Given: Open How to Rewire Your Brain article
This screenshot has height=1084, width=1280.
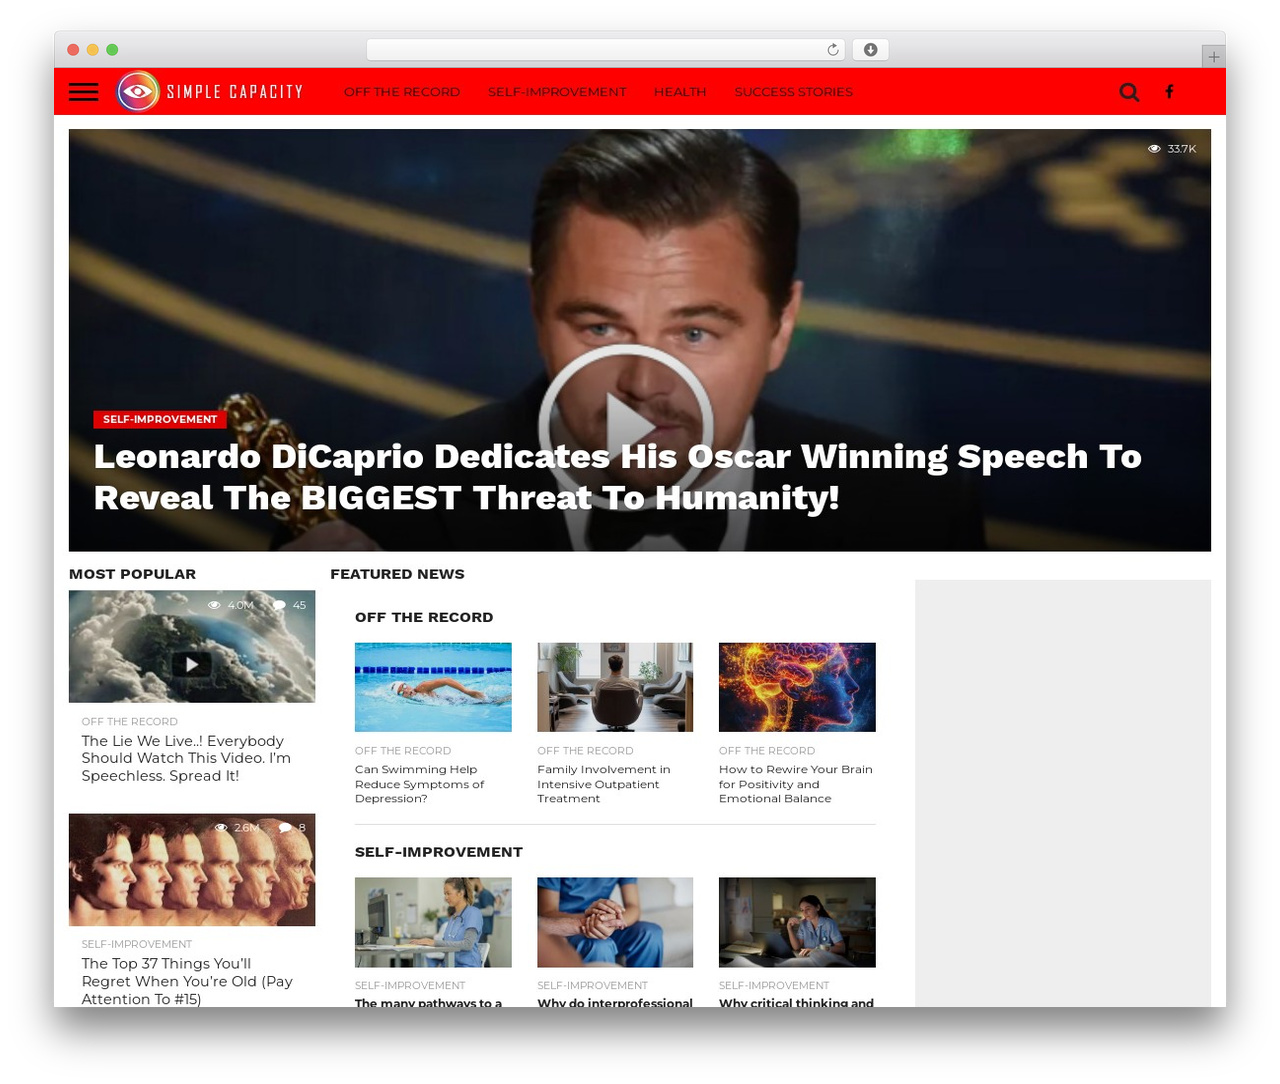Looking at the screenshot, I should [x=795, y=784].
